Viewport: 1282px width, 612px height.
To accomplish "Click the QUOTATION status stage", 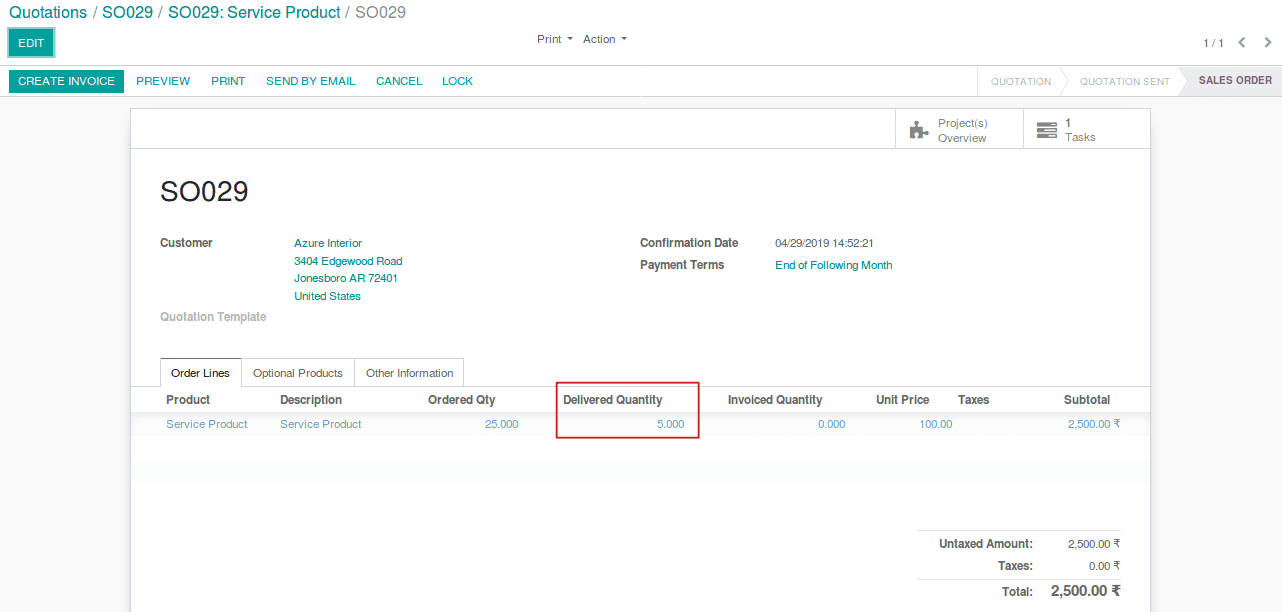I will pyautogui.click(x=1020, y=81).
